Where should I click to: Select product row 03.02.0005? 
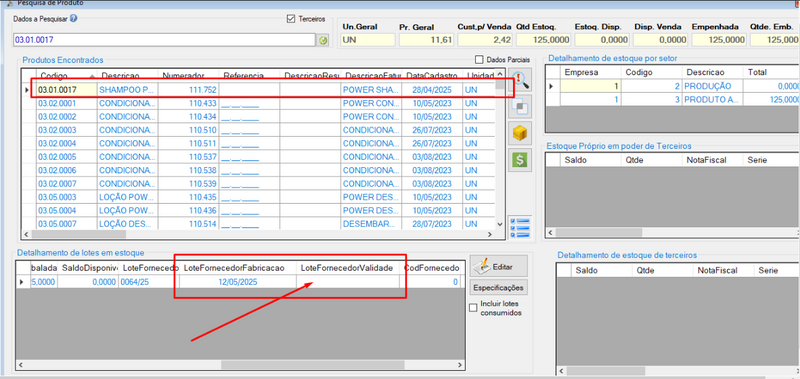click(x=258, y=157)
